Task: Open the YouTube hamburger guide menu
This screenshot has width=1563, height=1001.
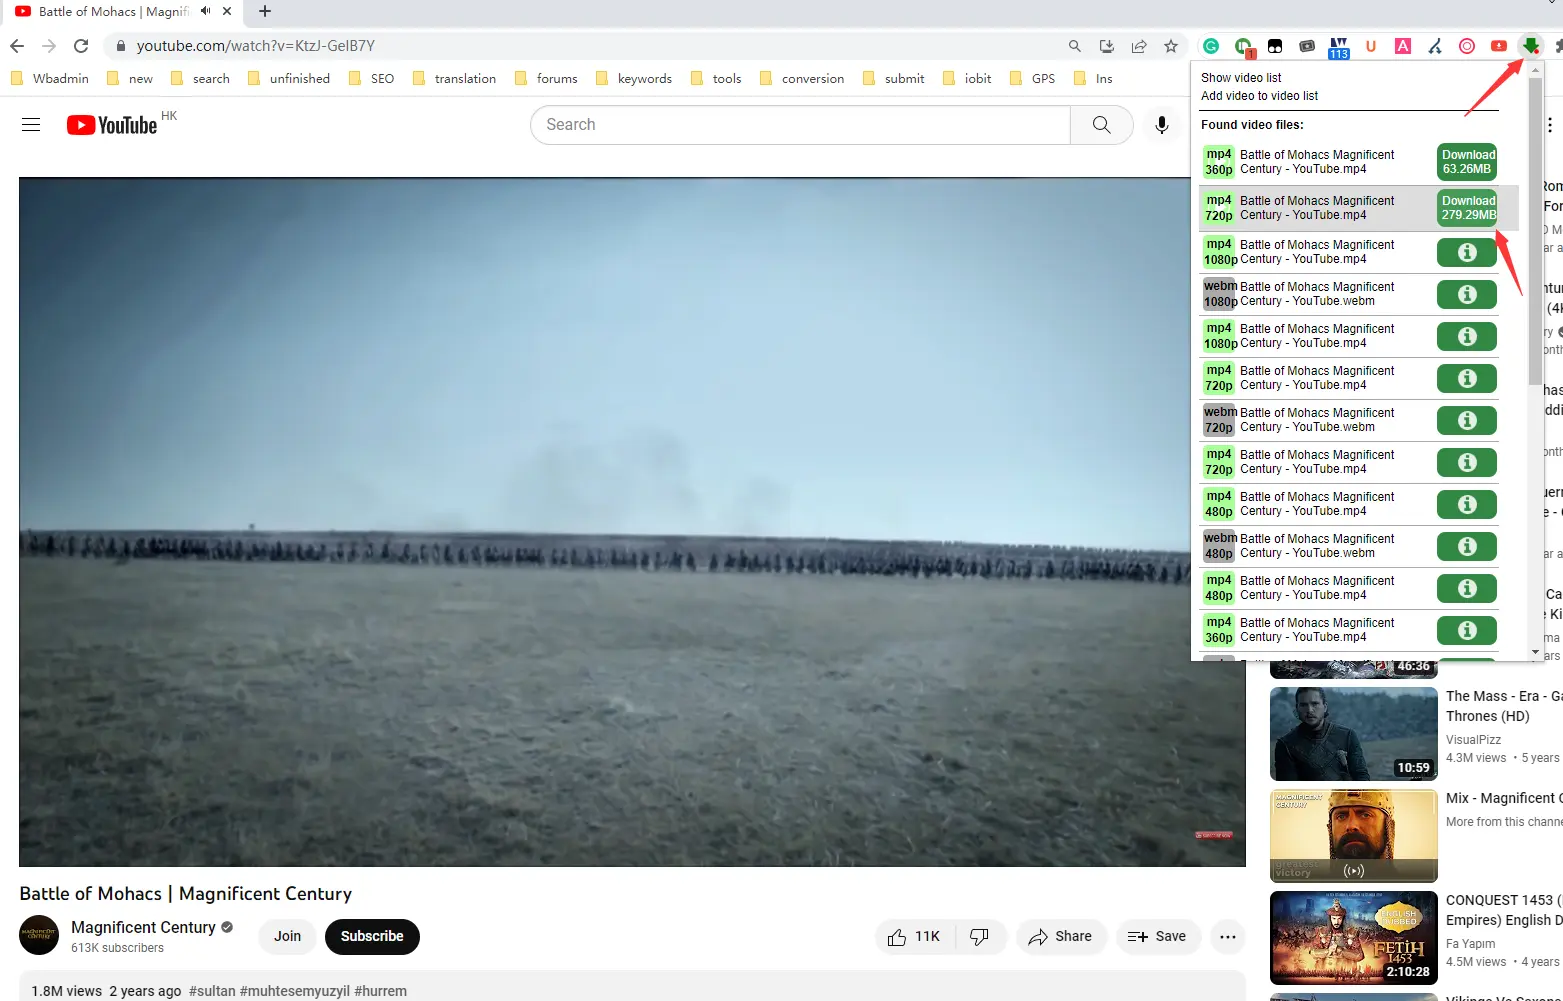Action: coord(31,125)
